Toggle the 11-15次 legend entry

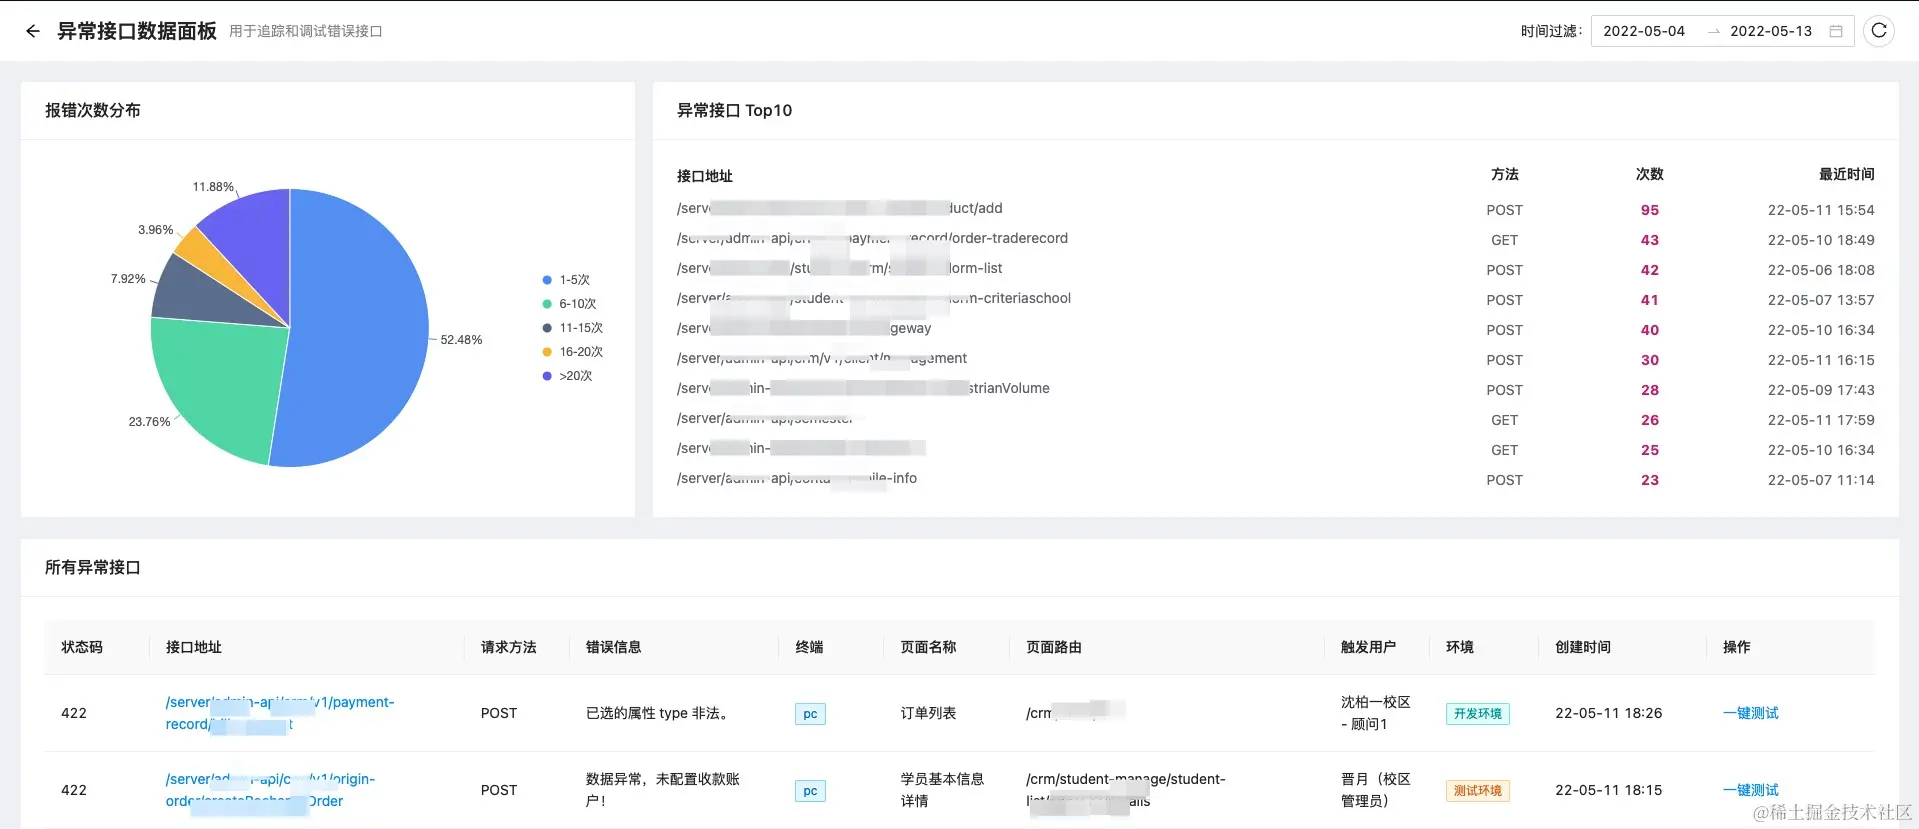pos(572,328)
